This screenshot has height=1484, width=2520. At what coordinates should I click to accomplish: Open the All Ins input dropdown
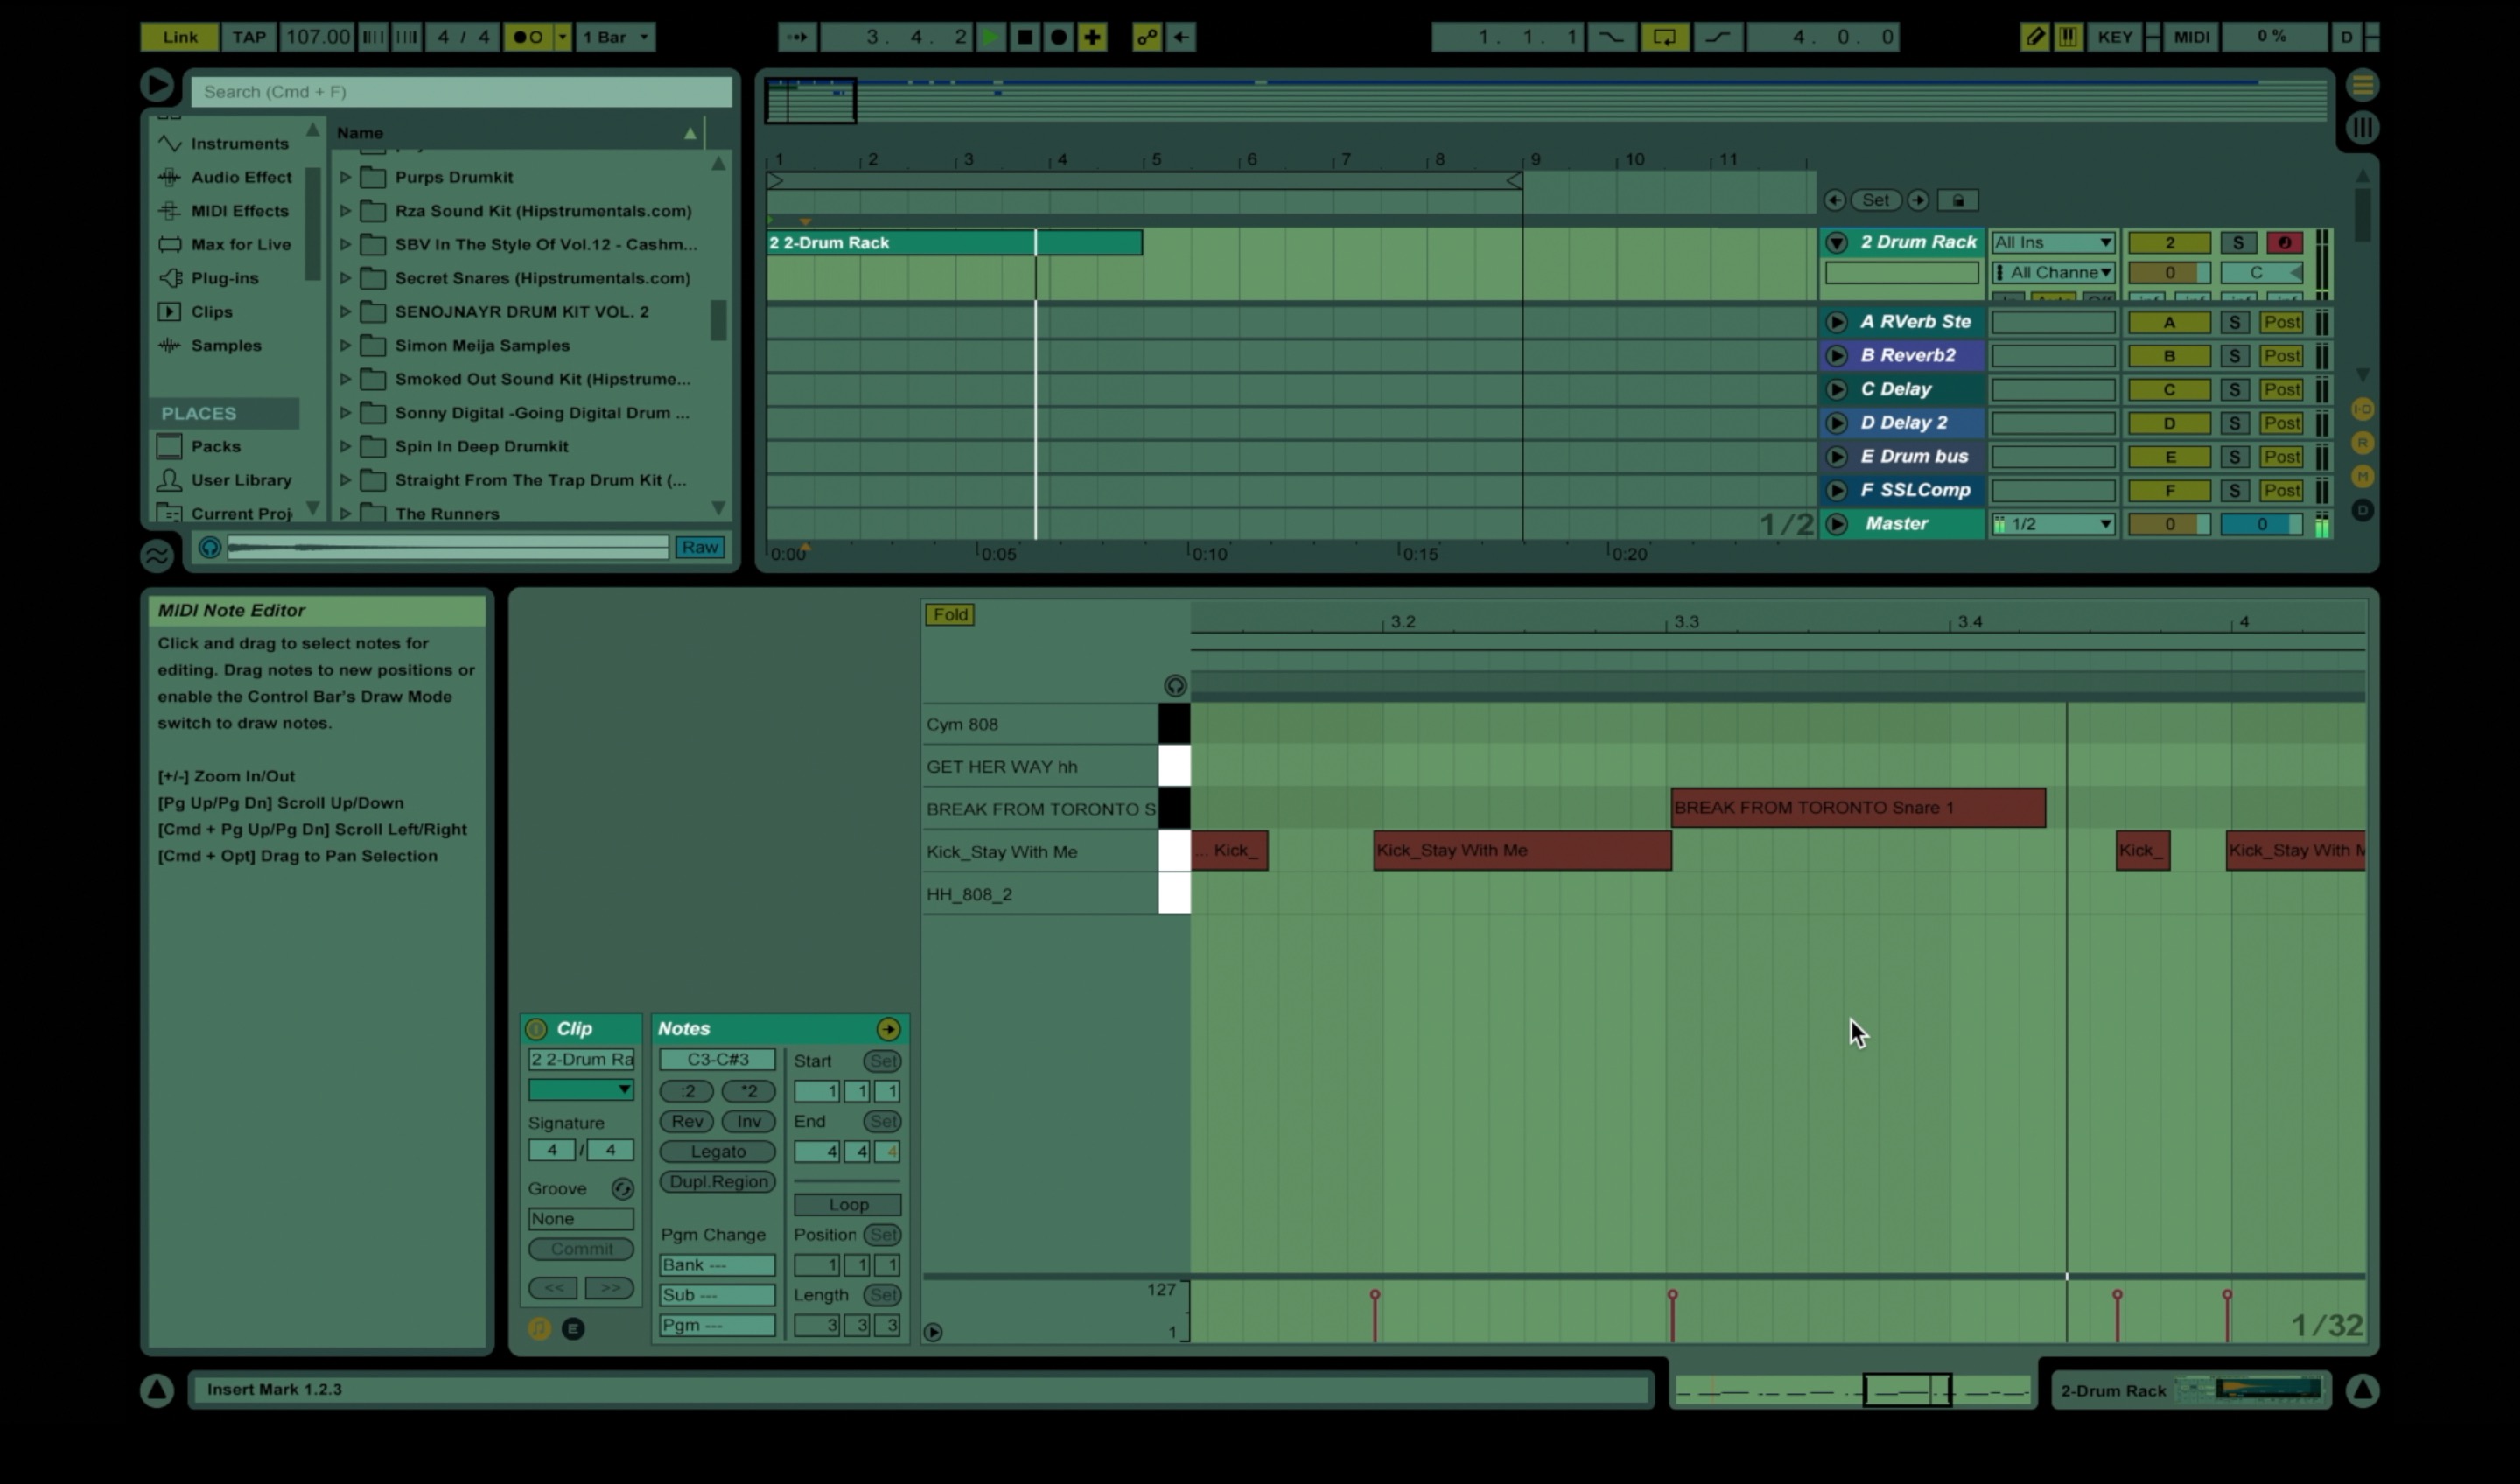(x=2052, y=243)
